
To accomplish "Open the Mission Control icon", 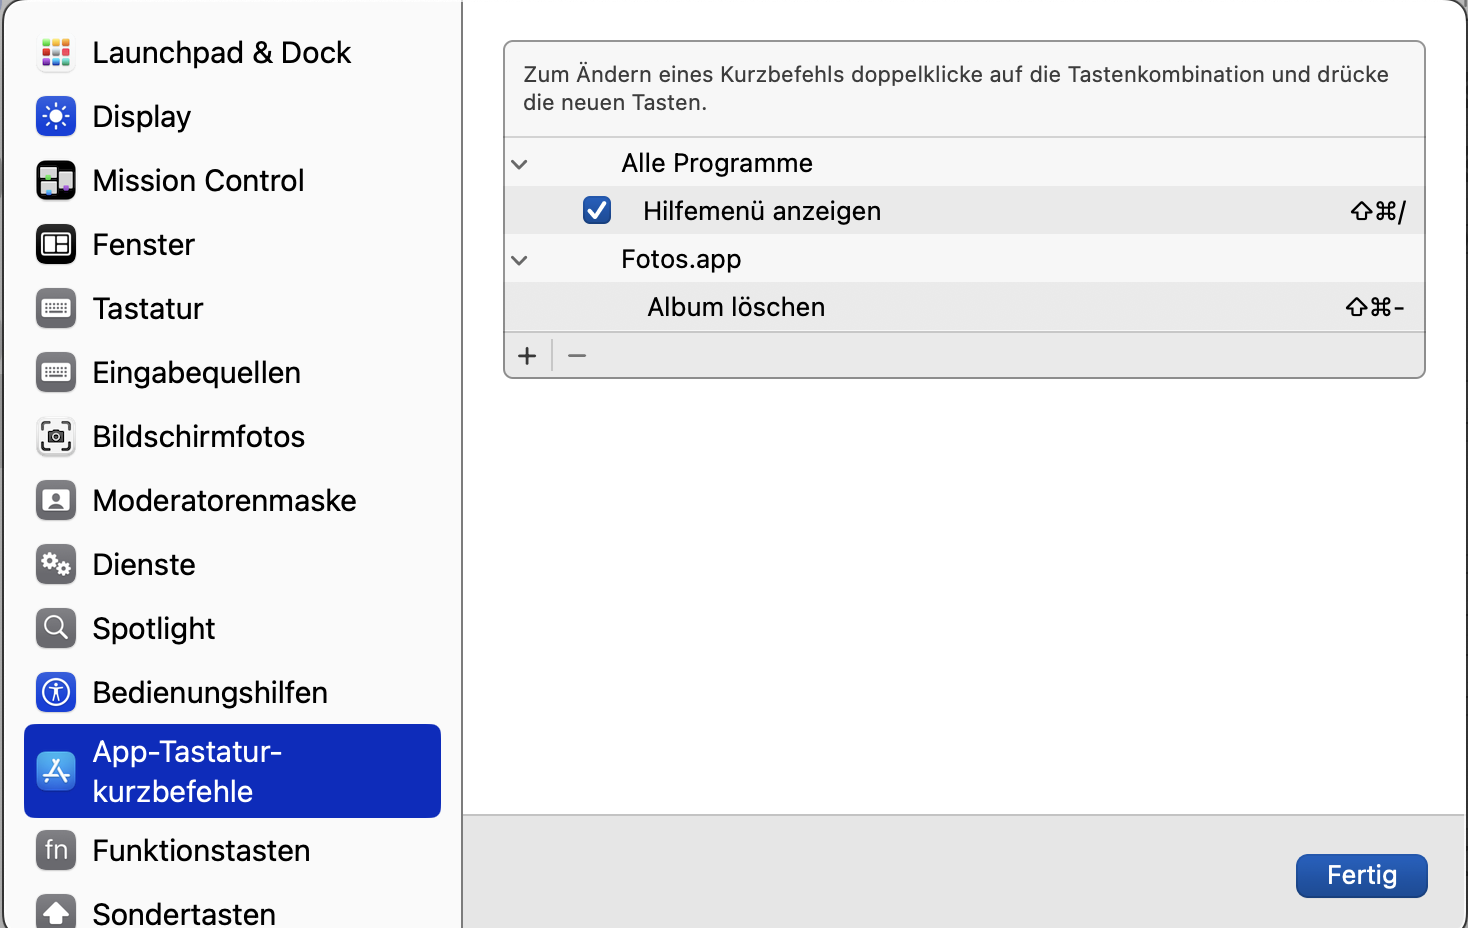I will [56, 181].
